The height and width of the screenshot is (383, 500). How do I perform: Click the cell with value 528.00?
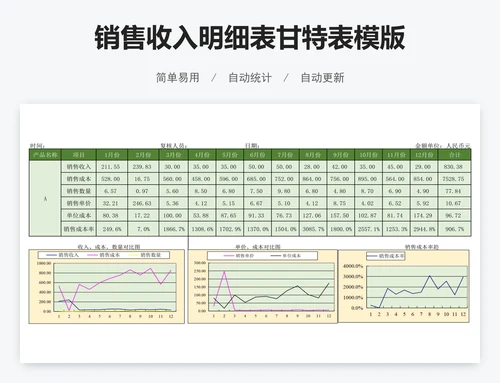pyautogui.click(x=111, y=179)
